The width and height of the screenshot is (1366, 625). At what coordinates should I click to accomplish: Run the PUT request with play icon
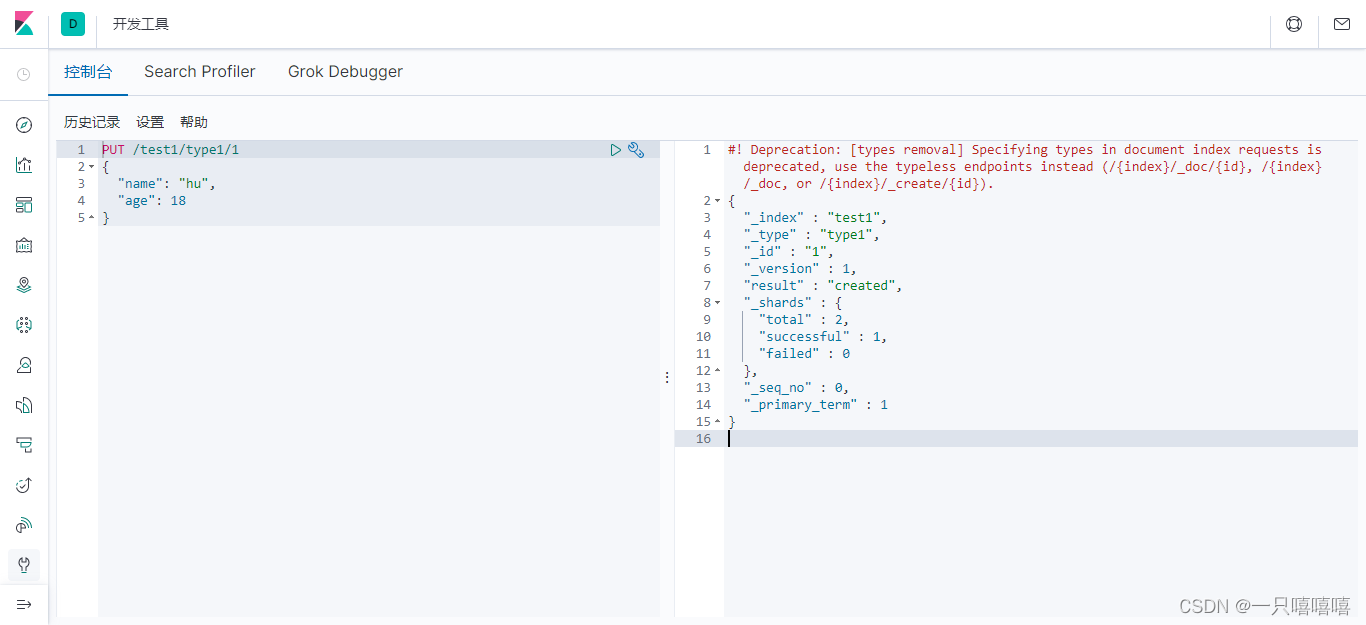pos(616,150)
